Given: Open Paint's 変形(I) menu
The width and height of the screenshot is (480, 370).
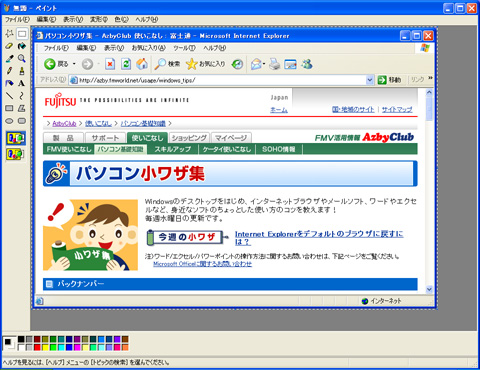Looking at the screenshot, I should (99, 19).
